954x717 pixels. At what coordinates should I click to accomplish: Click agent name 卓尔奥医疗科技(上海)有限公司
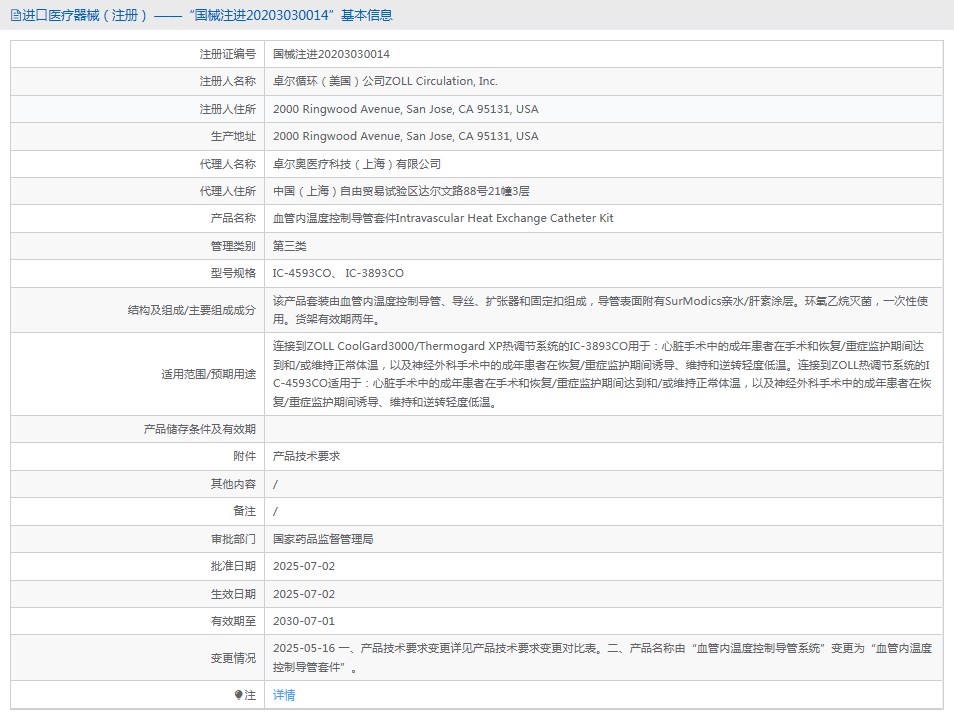[357, 164]
